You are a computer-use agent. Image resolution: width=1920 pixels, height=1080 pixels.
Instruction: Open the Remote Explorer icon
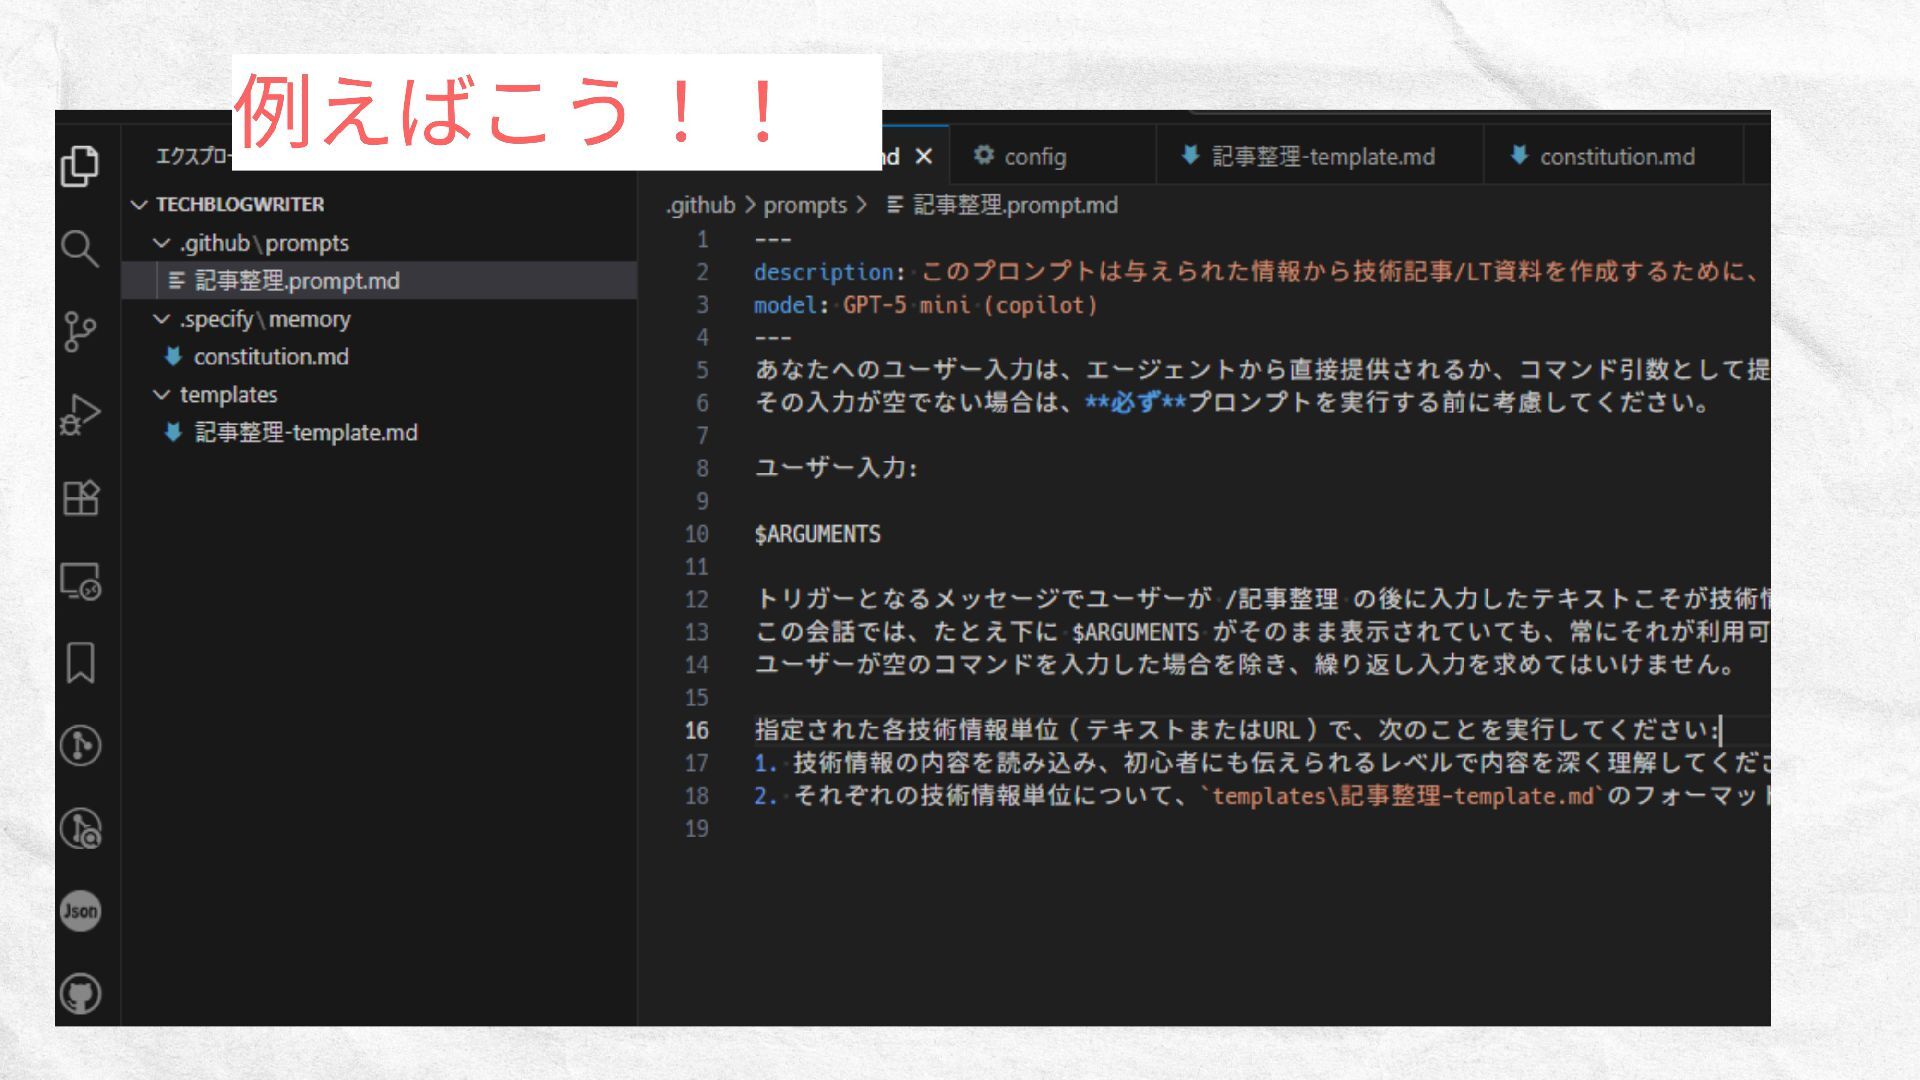coord(80,580)
